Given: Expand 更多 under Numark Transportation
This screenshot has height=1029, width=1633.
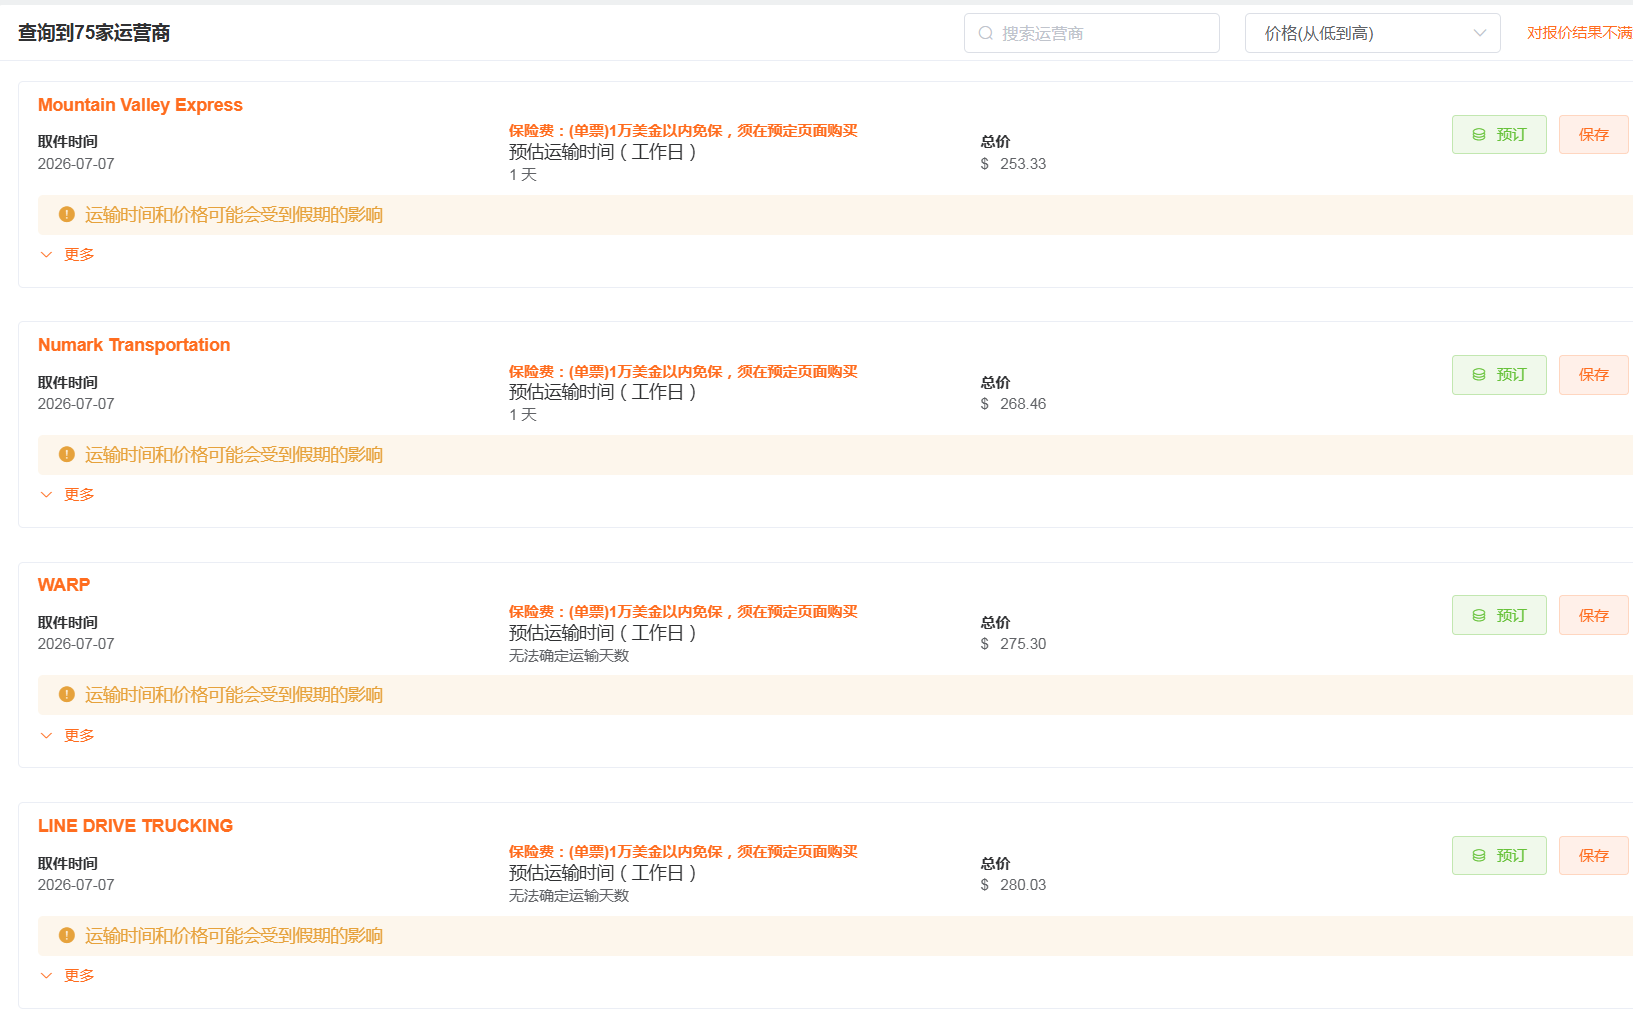Looking at the screenshot, I should click(79, 495).
